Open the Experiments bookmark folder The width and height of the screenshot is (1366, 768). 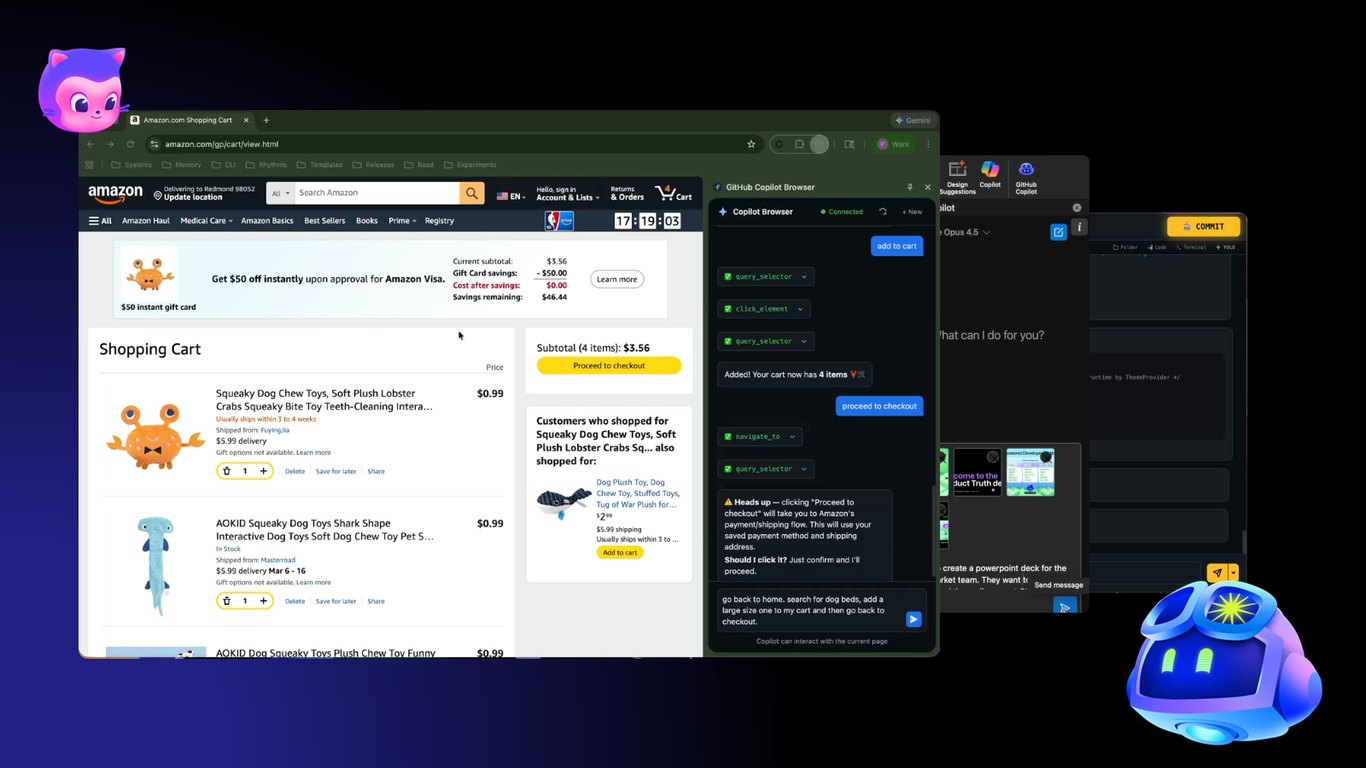pyautogui.click(x=471, y=165)
